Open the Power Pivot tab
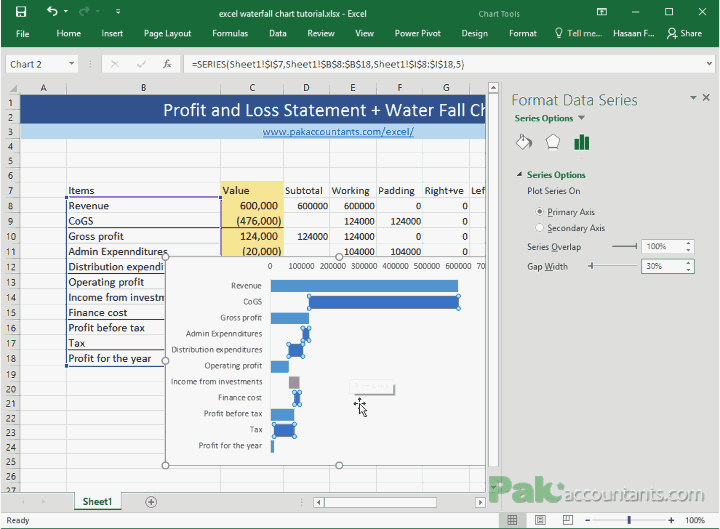720x529 pixels. pyautogui.click(x=417, y=34)
